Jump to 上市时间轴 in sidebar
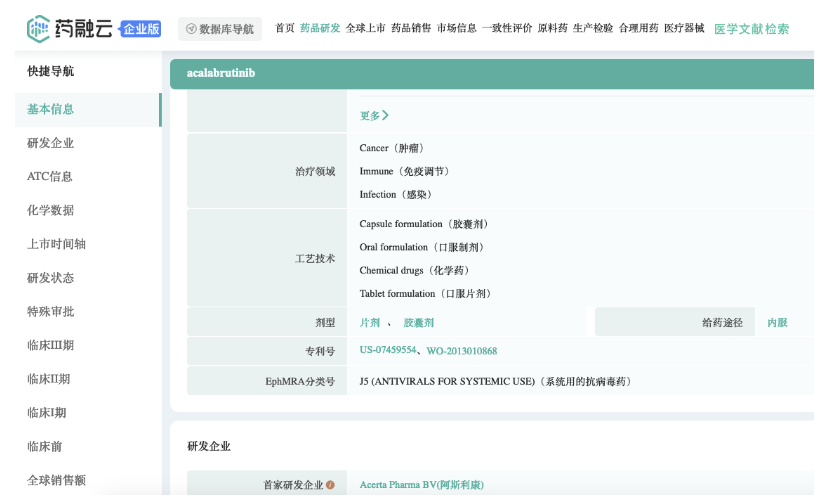The width and height of the screenshot is (839, 501). 56,244
